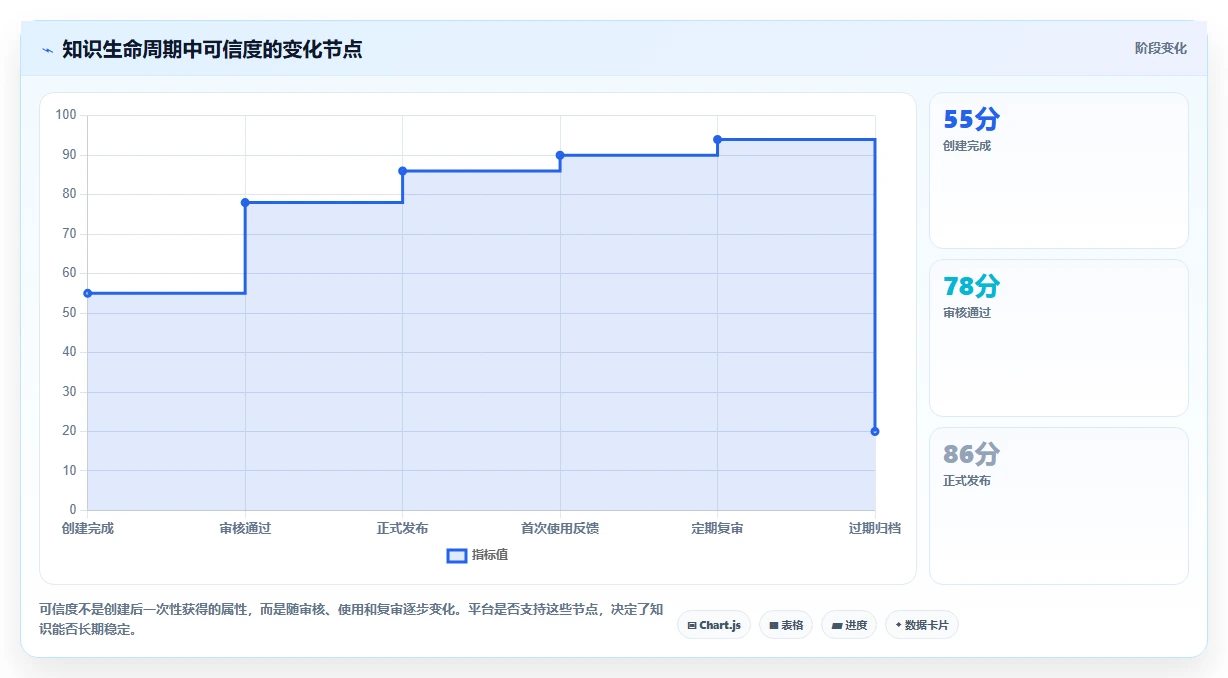Click the Chart.js tag
Image resolution: width=1228 pixels, height=678 pixels.
pos(714,625)
